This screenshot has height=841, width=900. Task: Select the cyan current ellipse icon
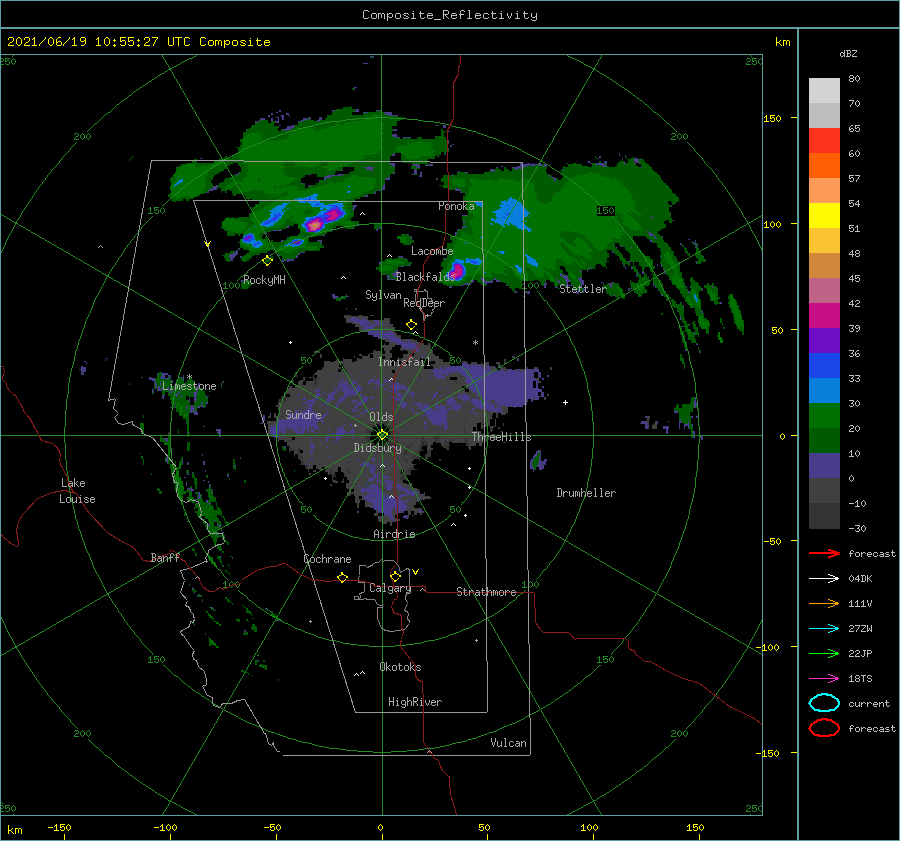pyautogui.click(x=824, y=703)
